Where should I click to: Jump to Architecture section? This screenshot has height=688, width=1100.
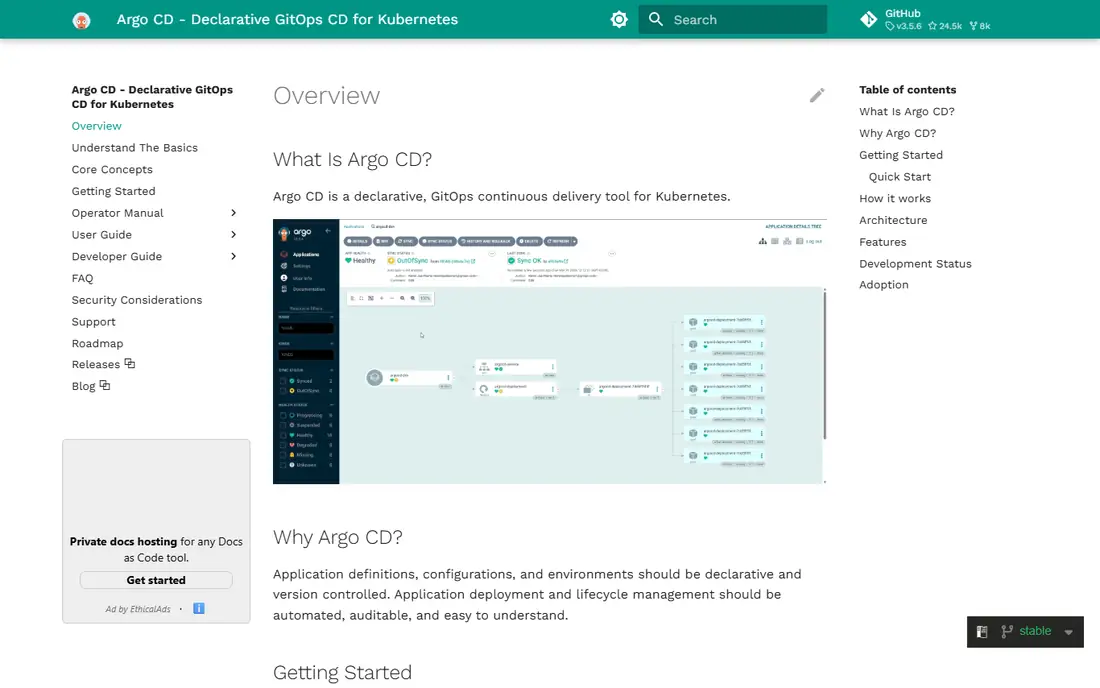coord(893,220)
